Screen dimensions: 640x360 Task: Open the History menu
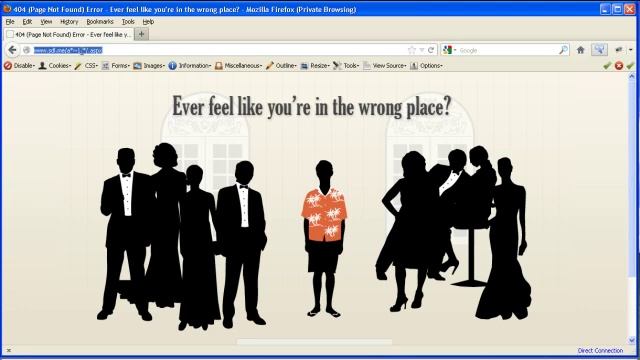point(69,22)
